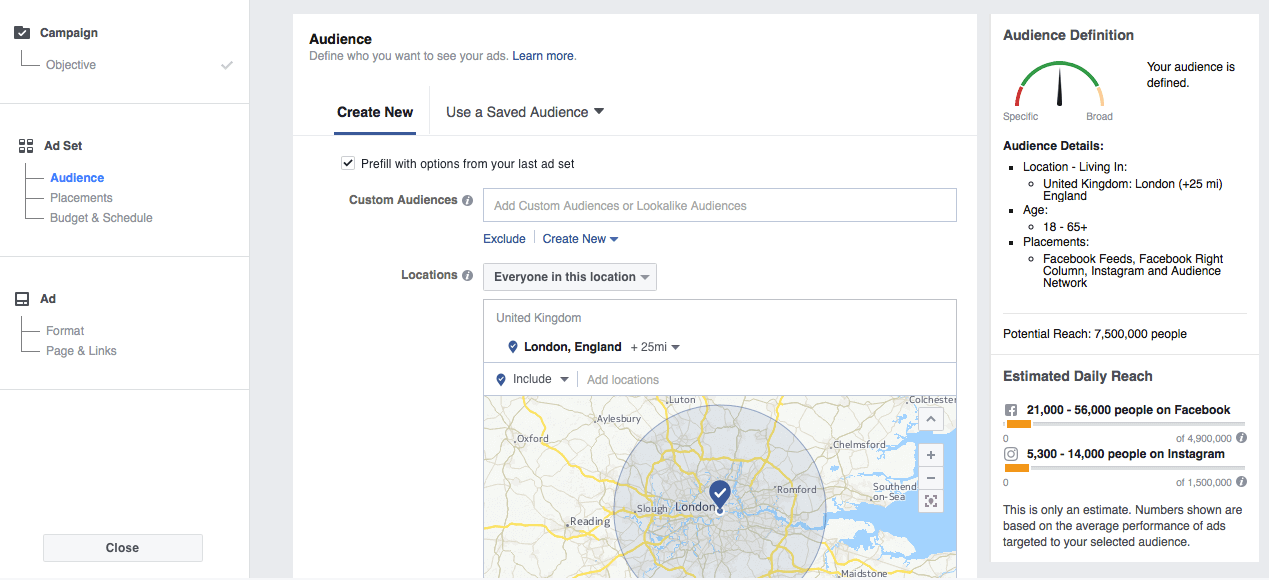Select Audience in the Ad Set section

pyautogui.click(x=77, y=178)
